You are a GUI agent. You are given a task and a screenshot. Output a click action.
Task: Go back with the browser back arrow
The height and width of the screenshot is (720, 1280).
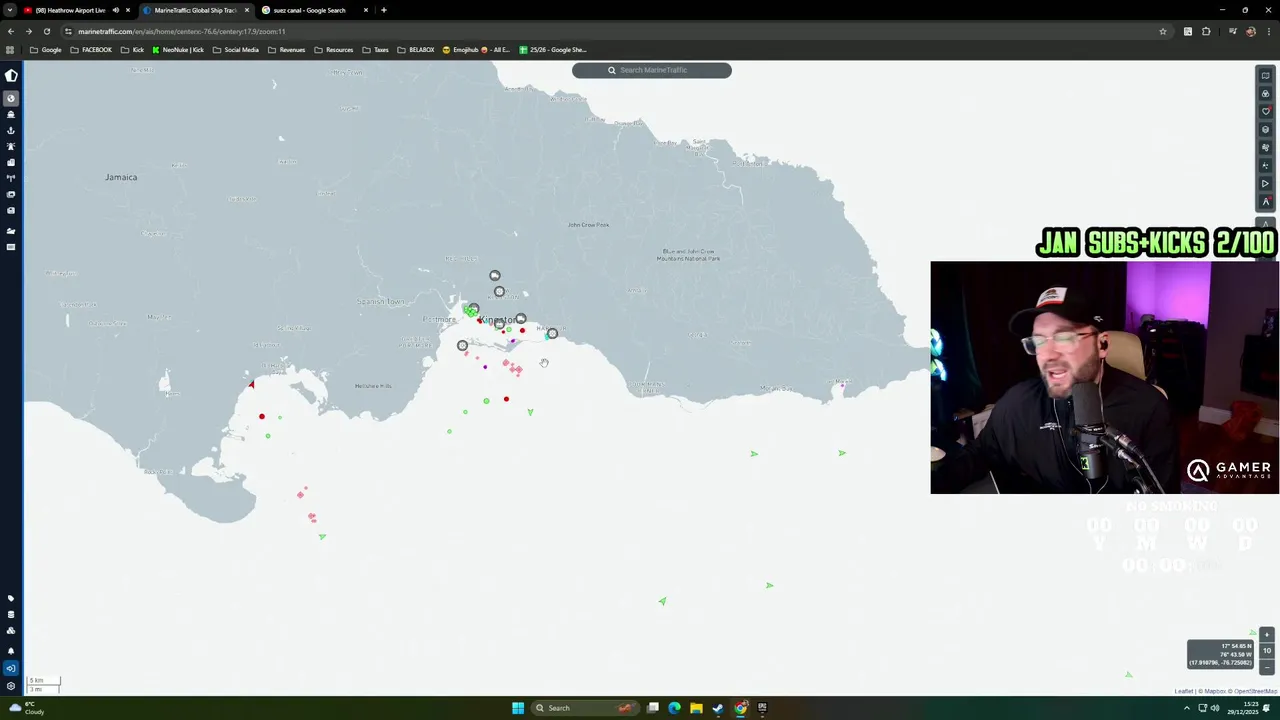coord(10,31)
